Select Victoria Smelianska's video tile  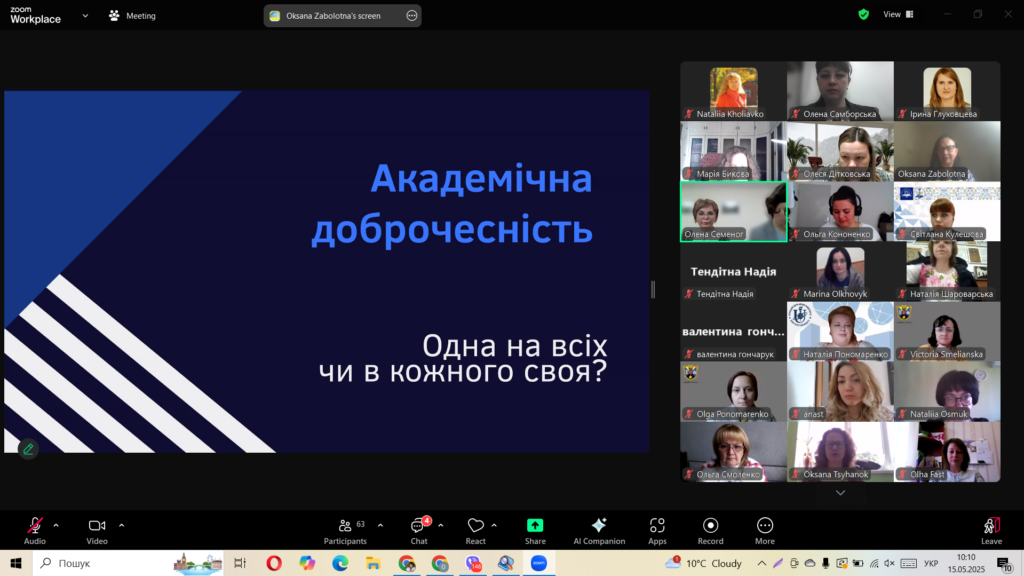click(947, 332)
